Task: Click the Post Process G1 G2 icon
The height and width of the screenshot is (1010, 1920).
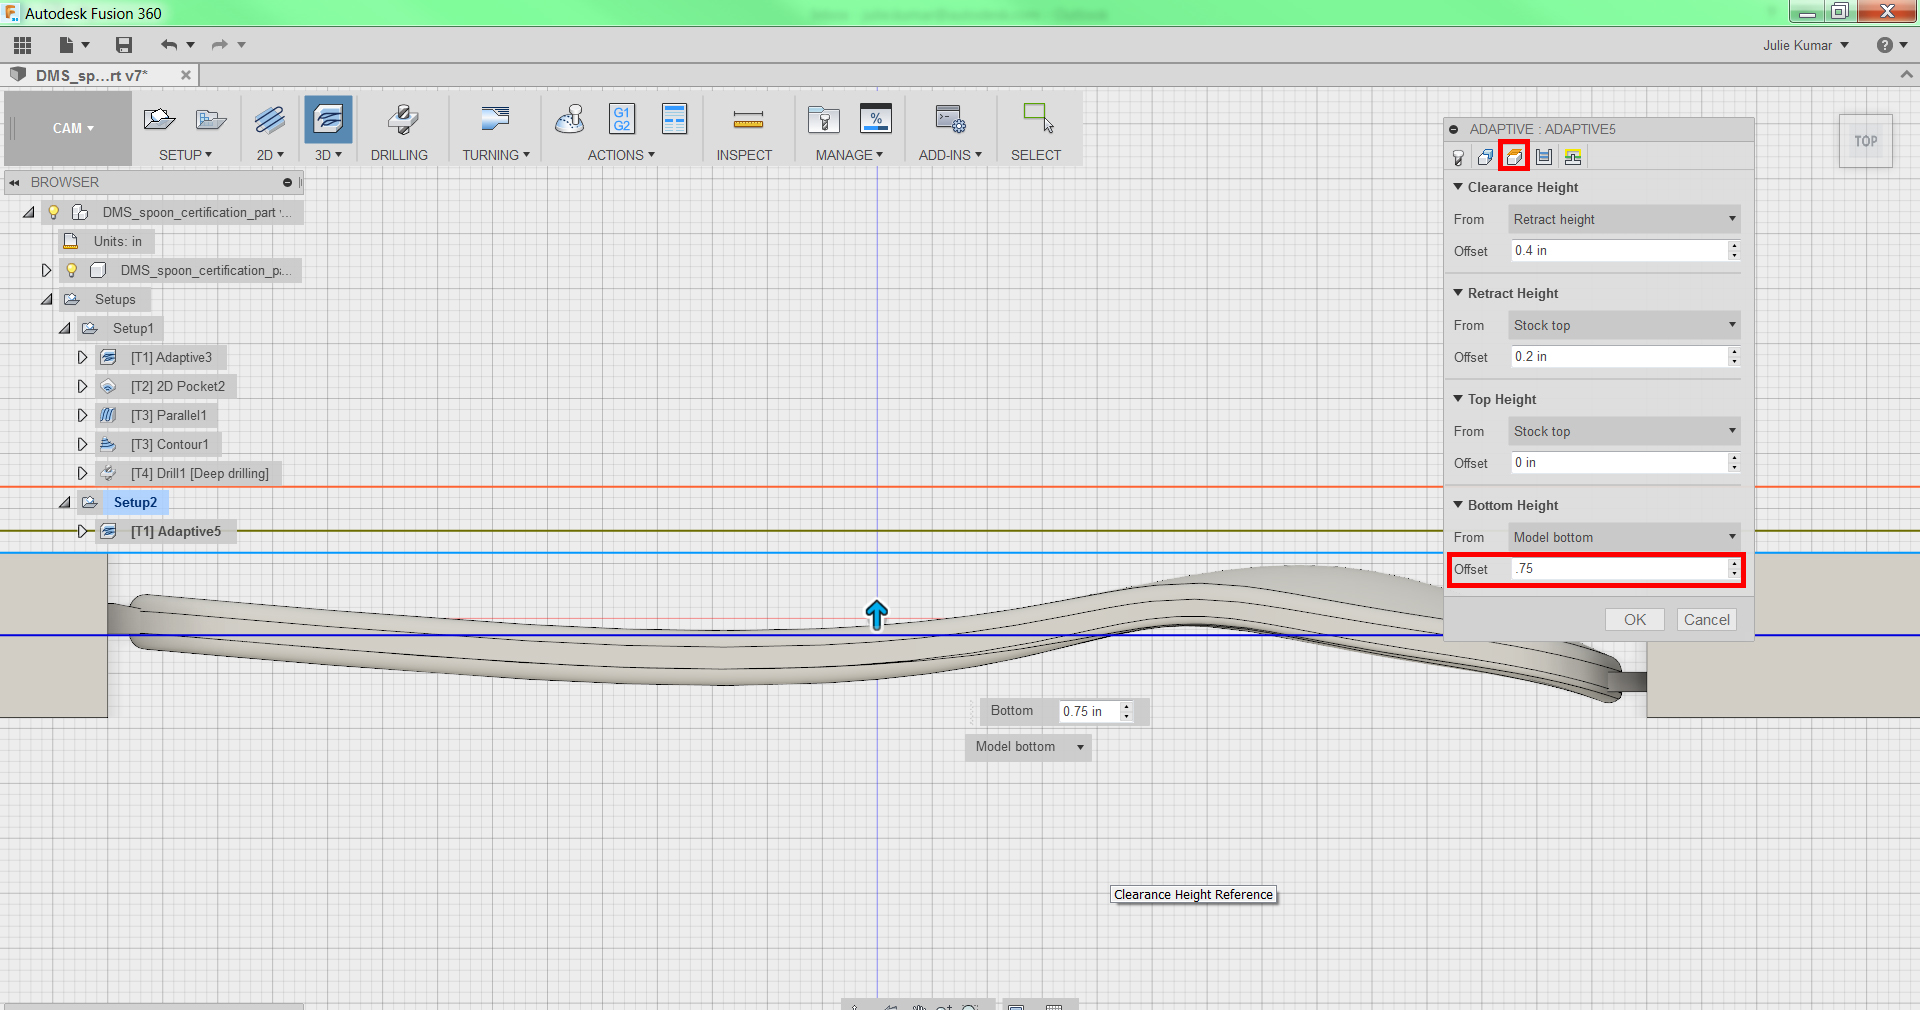Action: [622, 120]
